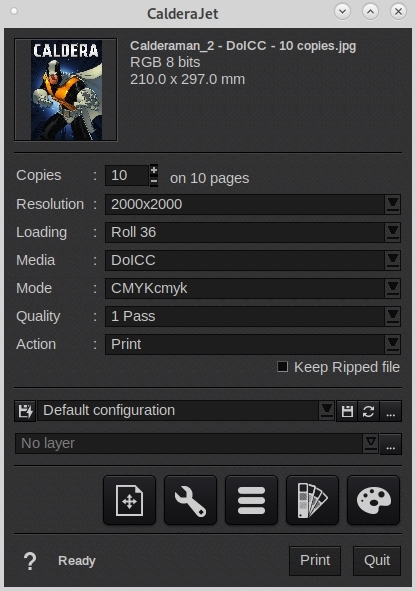This screenshot has height=591, width=416.
Task: Open more configuration options ellipsis button
Action: point(391,411)
